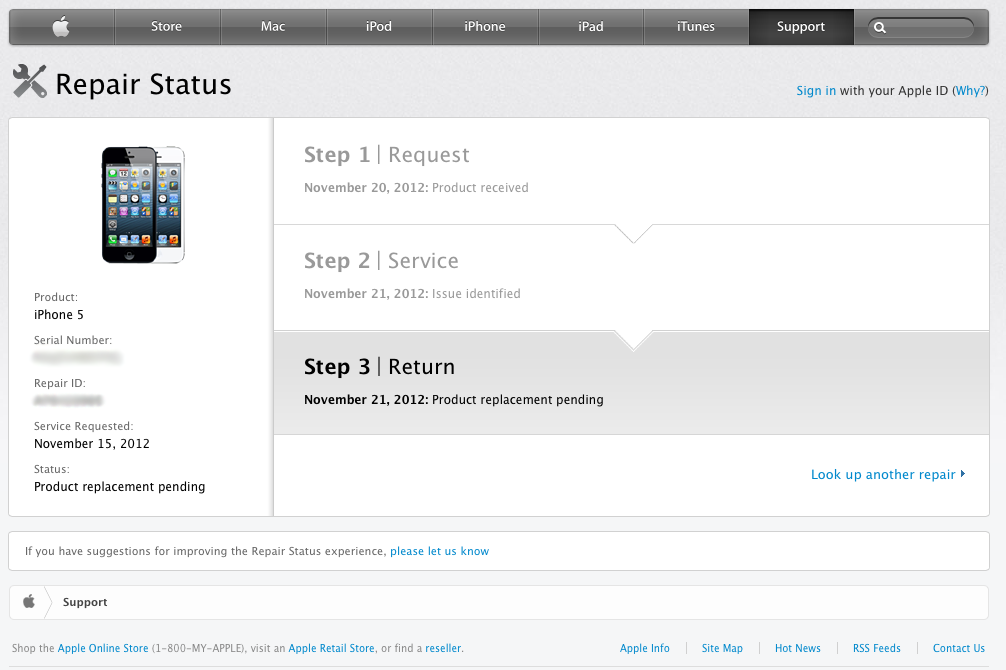This screenshot has width=1006, height=670.
Task: Click the Step 1 Request heading
Action: [387, 155]
